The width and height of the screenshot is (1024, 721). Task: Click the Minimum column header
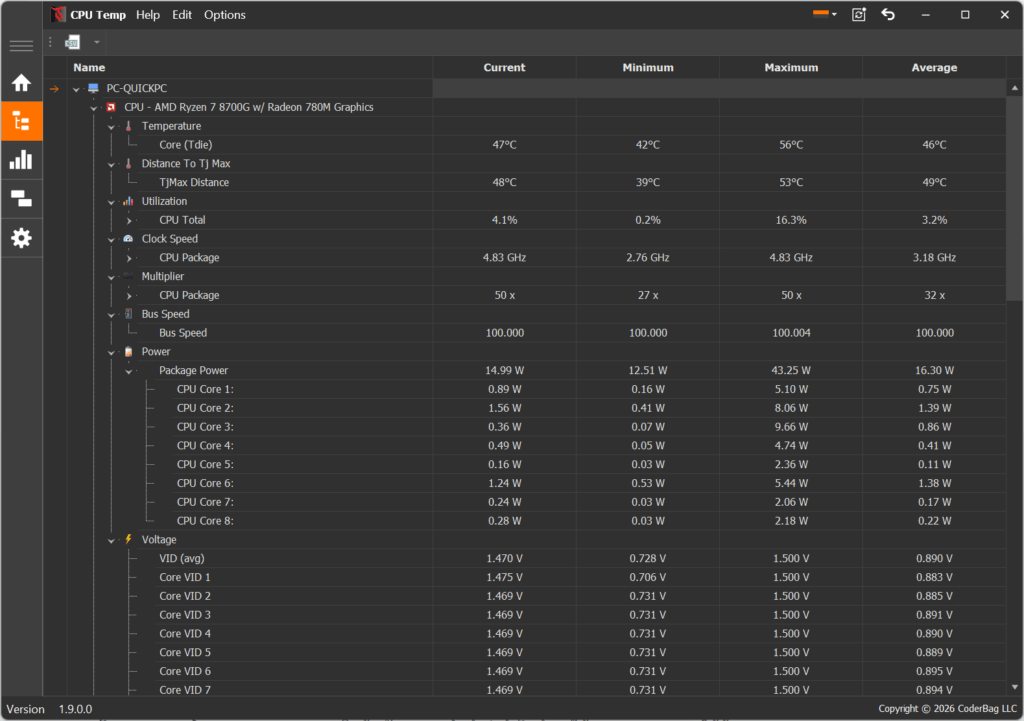[x=648, y=67]
